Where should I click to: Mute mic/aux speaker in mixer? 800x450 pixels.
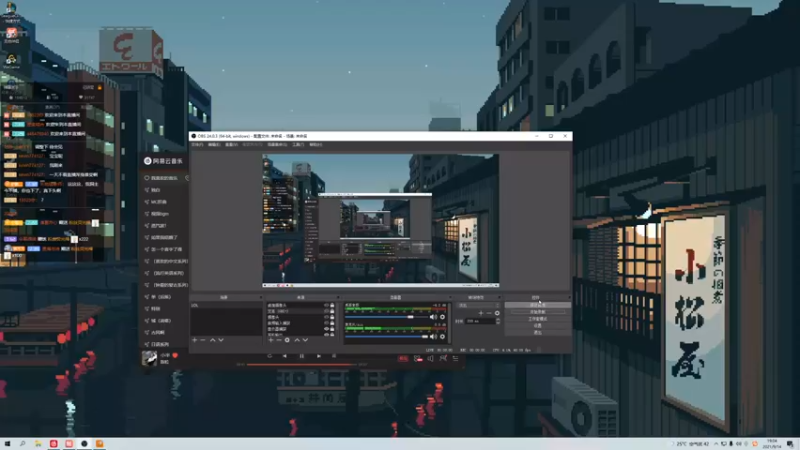433,337
